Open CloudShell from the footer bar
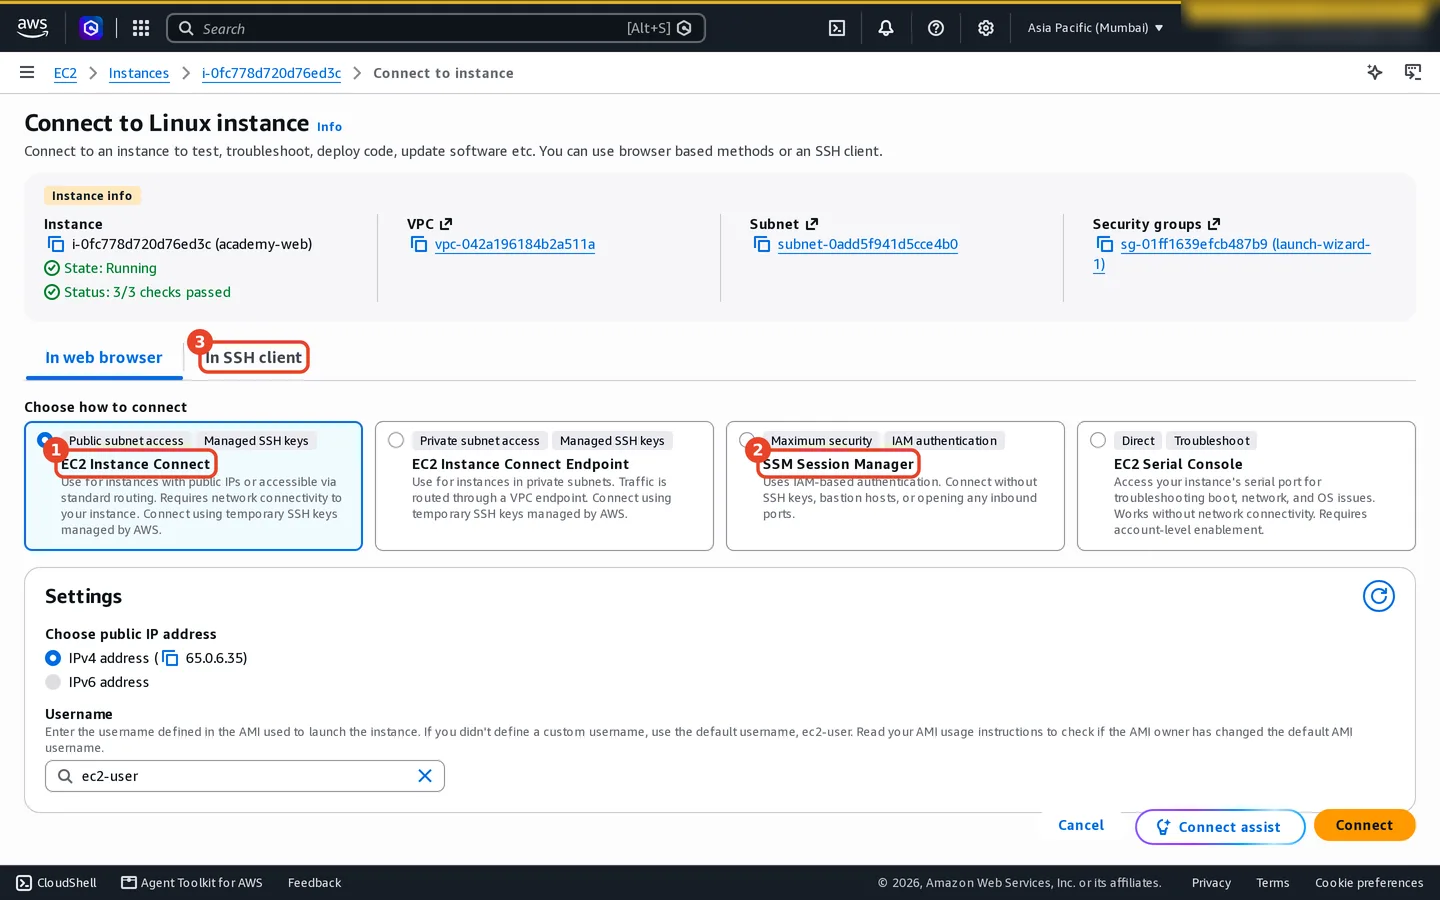Viewport: 1440px width, 900px height. tap(57, 883)
